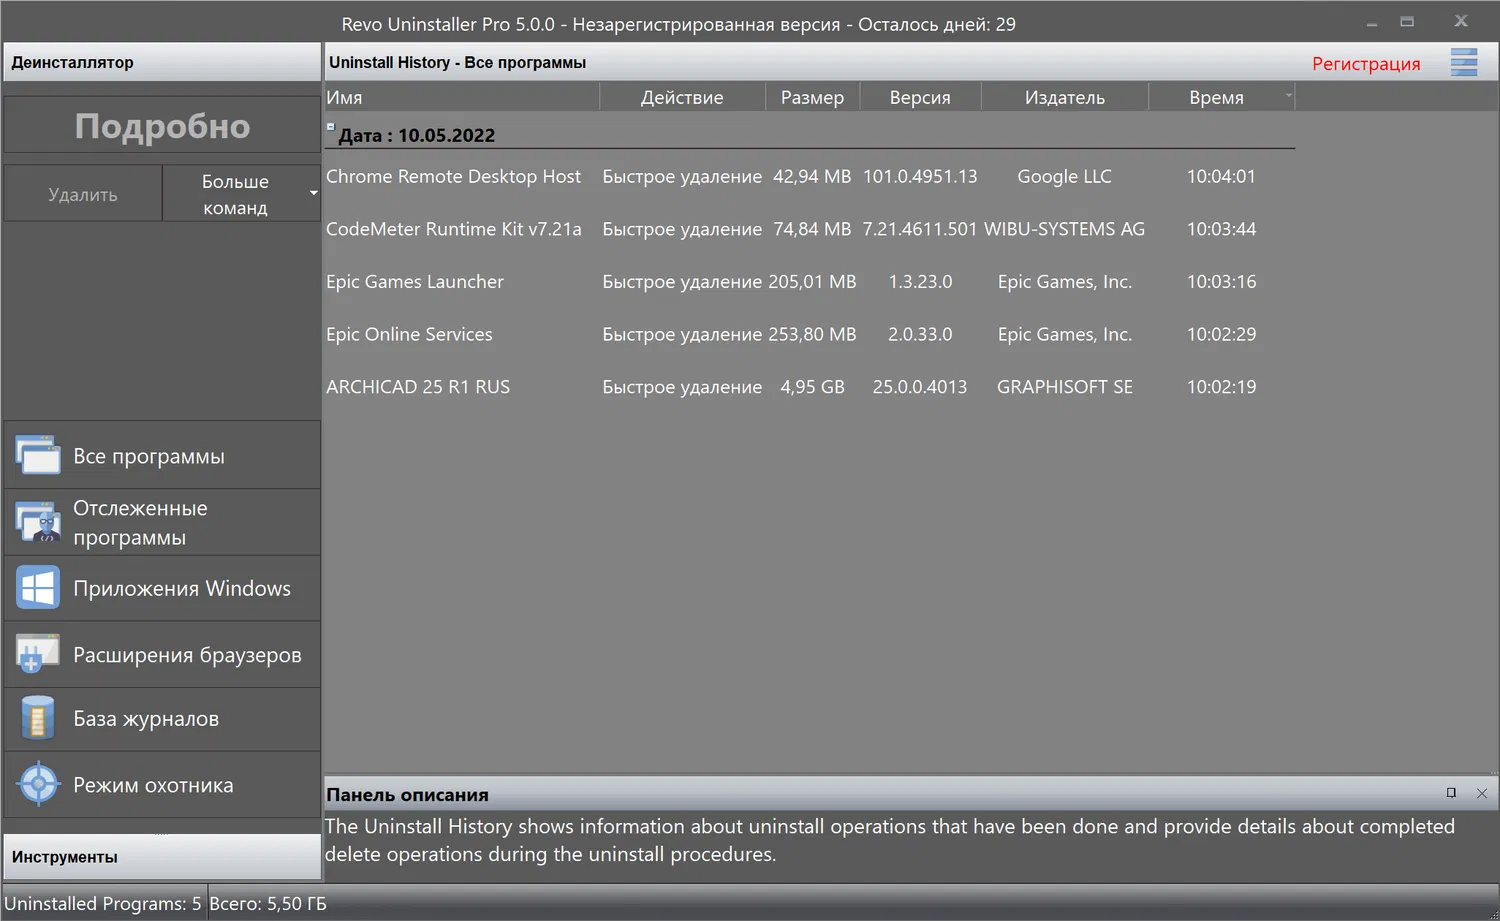
Task: Float the Панель описания panel
Action: coord(1451,793)
